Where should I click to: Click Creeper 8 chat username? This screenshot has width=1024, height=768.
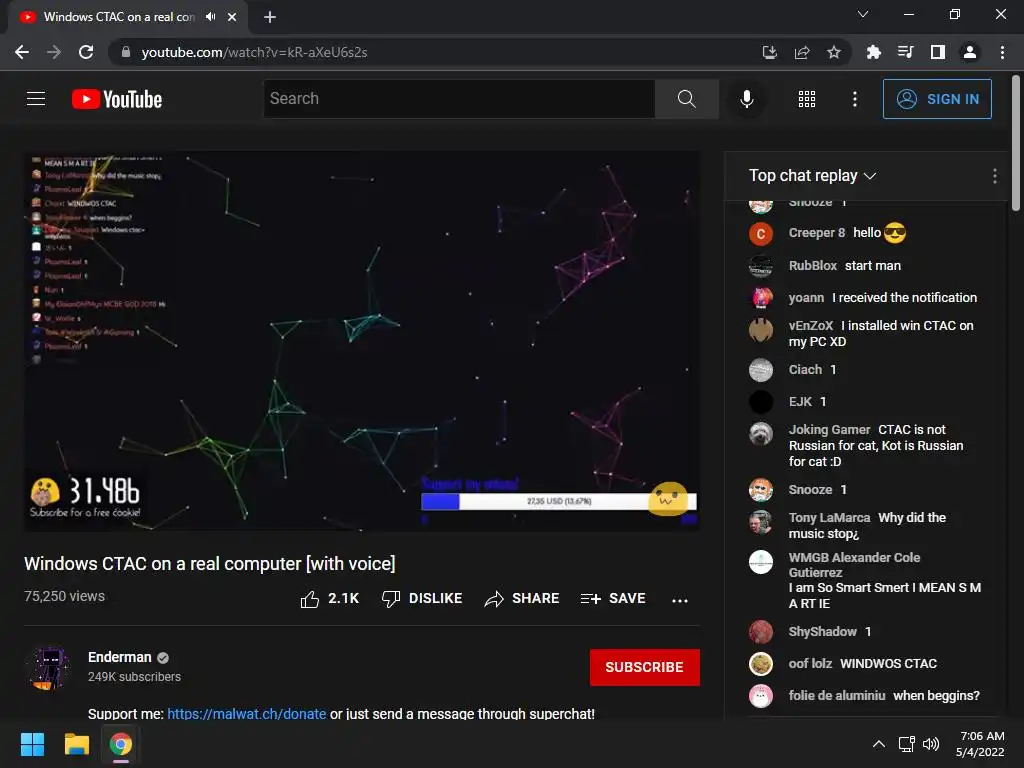(x=816, y=233)
